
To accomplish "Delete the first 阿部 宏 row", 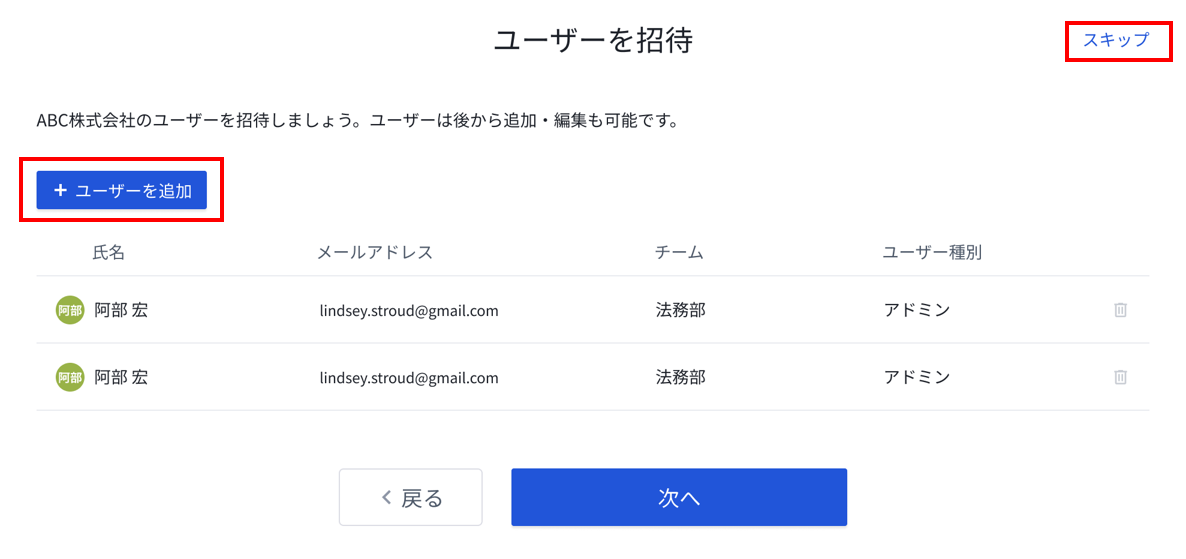I will (x=1121, y=310).
